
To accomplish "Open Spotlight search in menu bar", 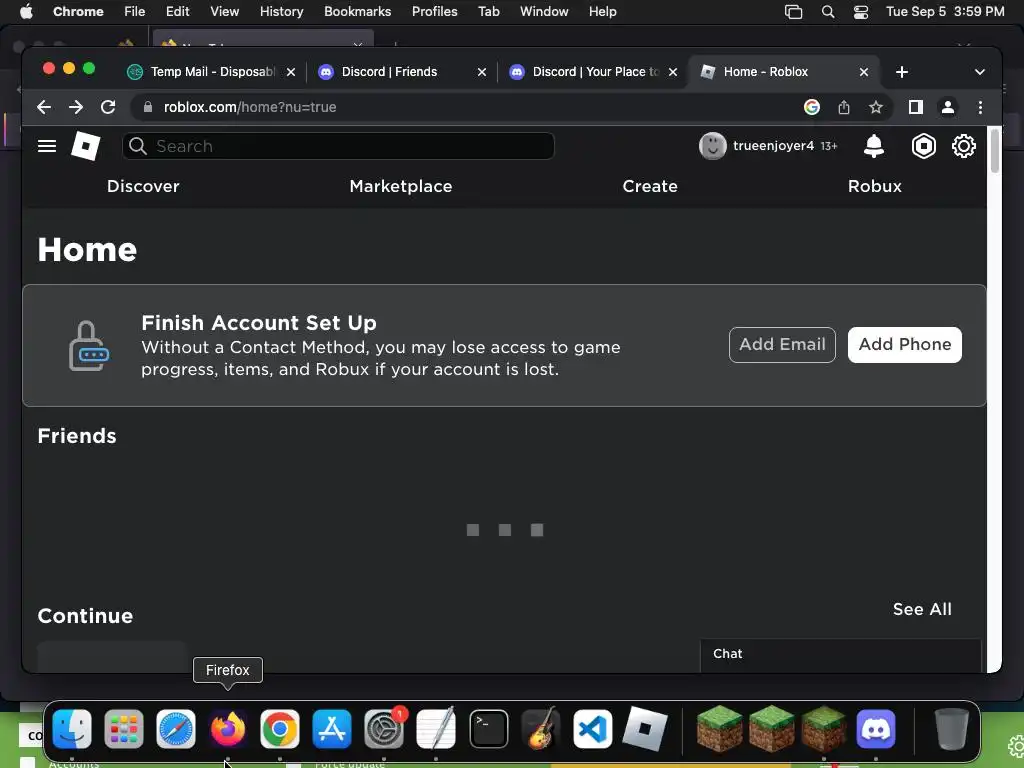I will click(x=827, y=12).
